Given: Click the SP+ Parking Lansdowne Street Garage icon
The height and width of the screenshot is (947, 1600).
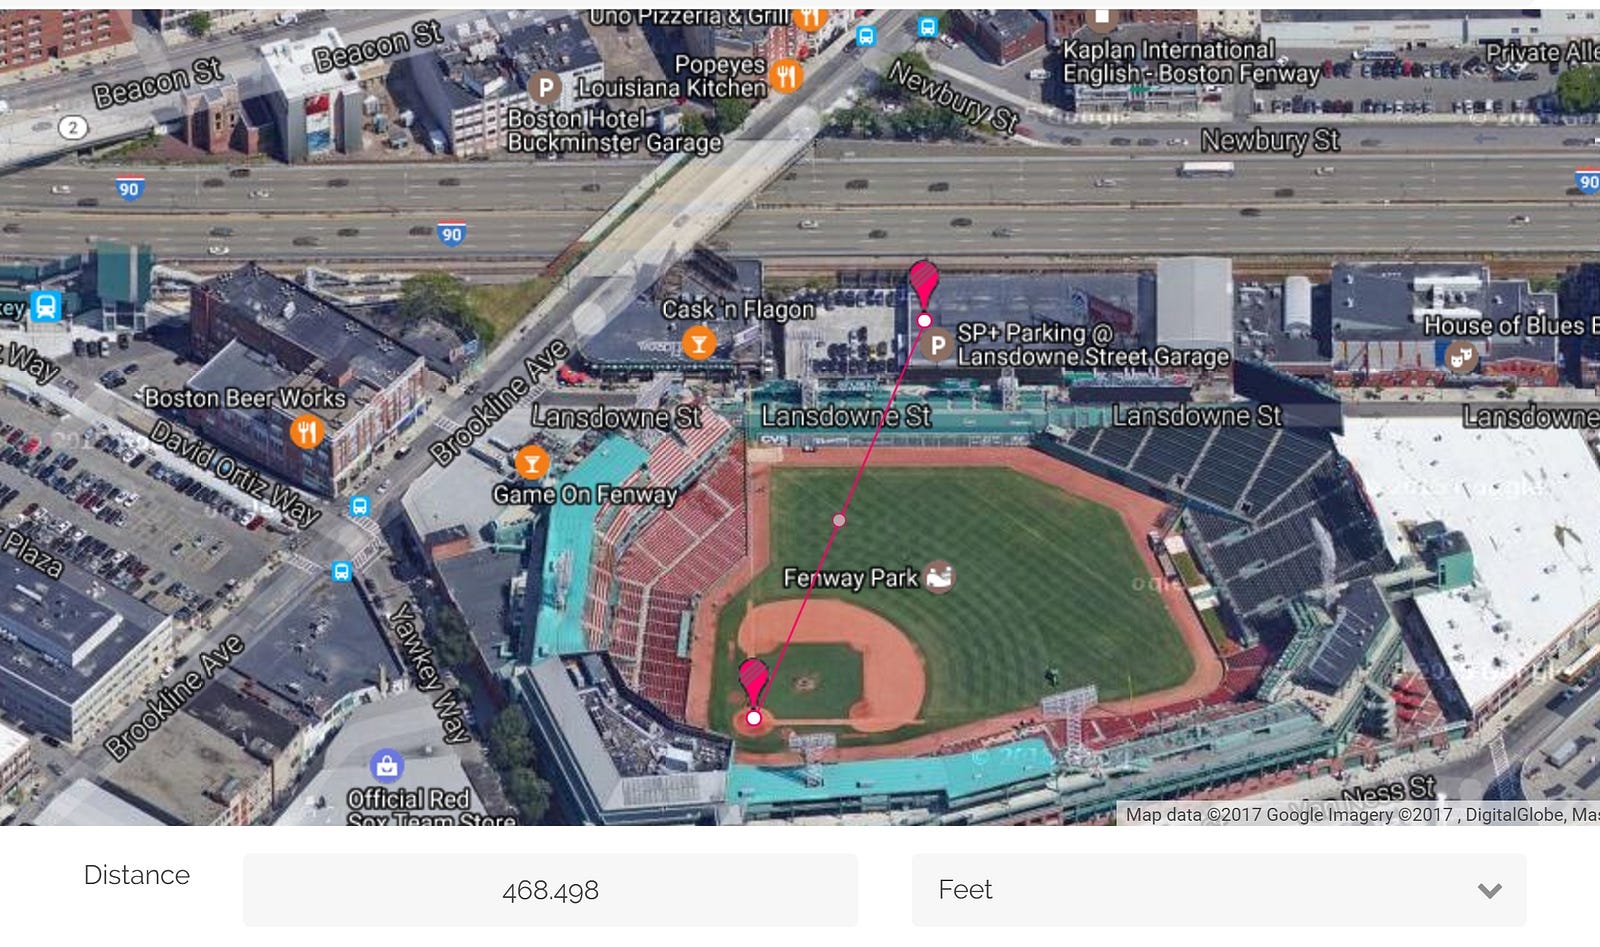Looking at the screenshot, I should [x=938, y=346].
